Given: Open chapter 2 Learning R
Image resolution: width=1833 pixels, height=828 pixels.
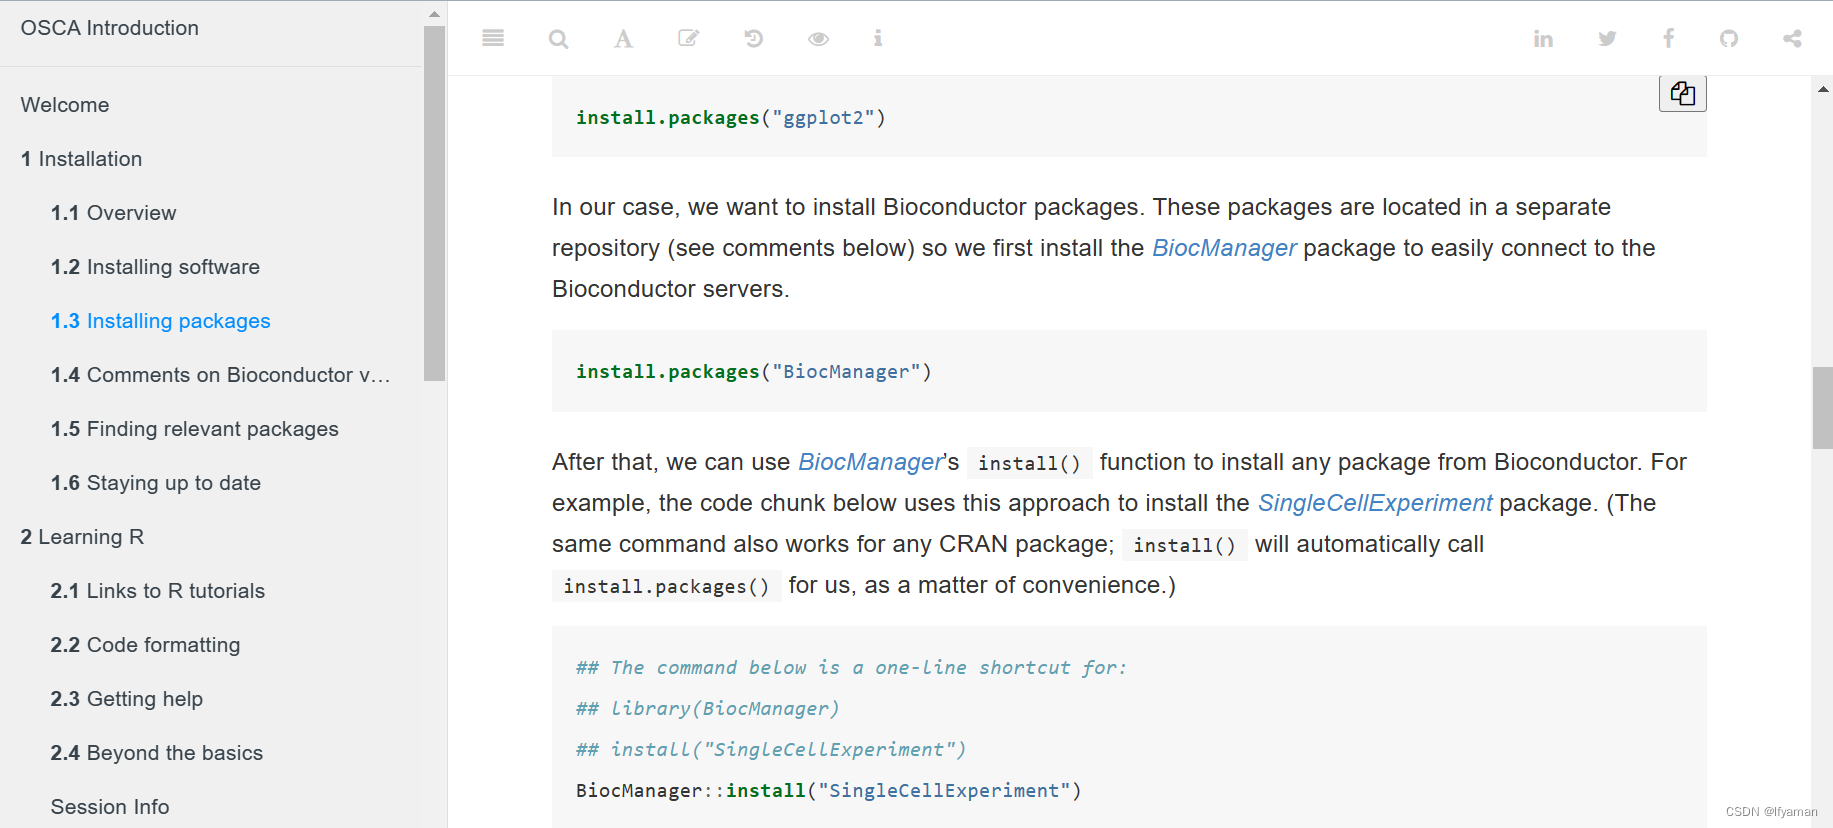Looking at the screenshot, I should [x=82, y=537].
